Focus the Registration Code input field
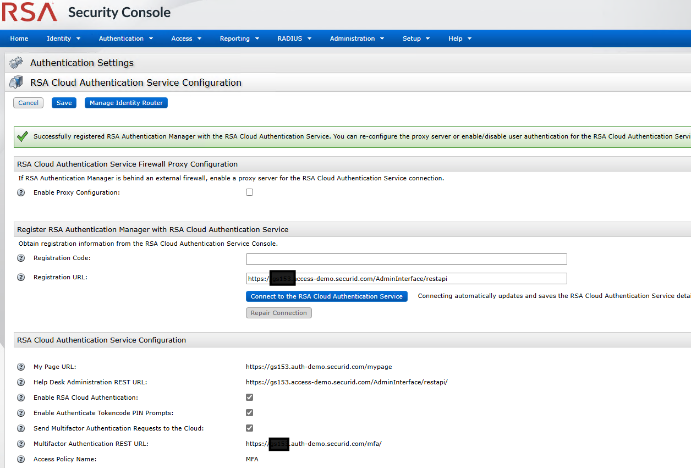 coord(407,260)
